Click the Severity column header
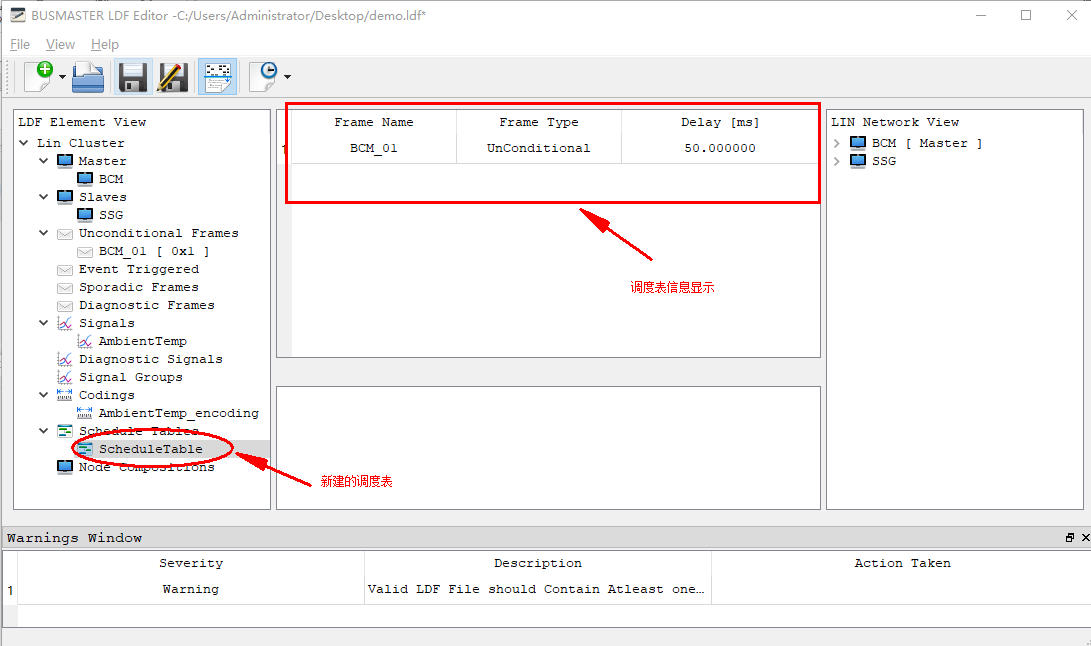Image resolution: width=1091 pixels, height=646 pixels. [191, 563]
